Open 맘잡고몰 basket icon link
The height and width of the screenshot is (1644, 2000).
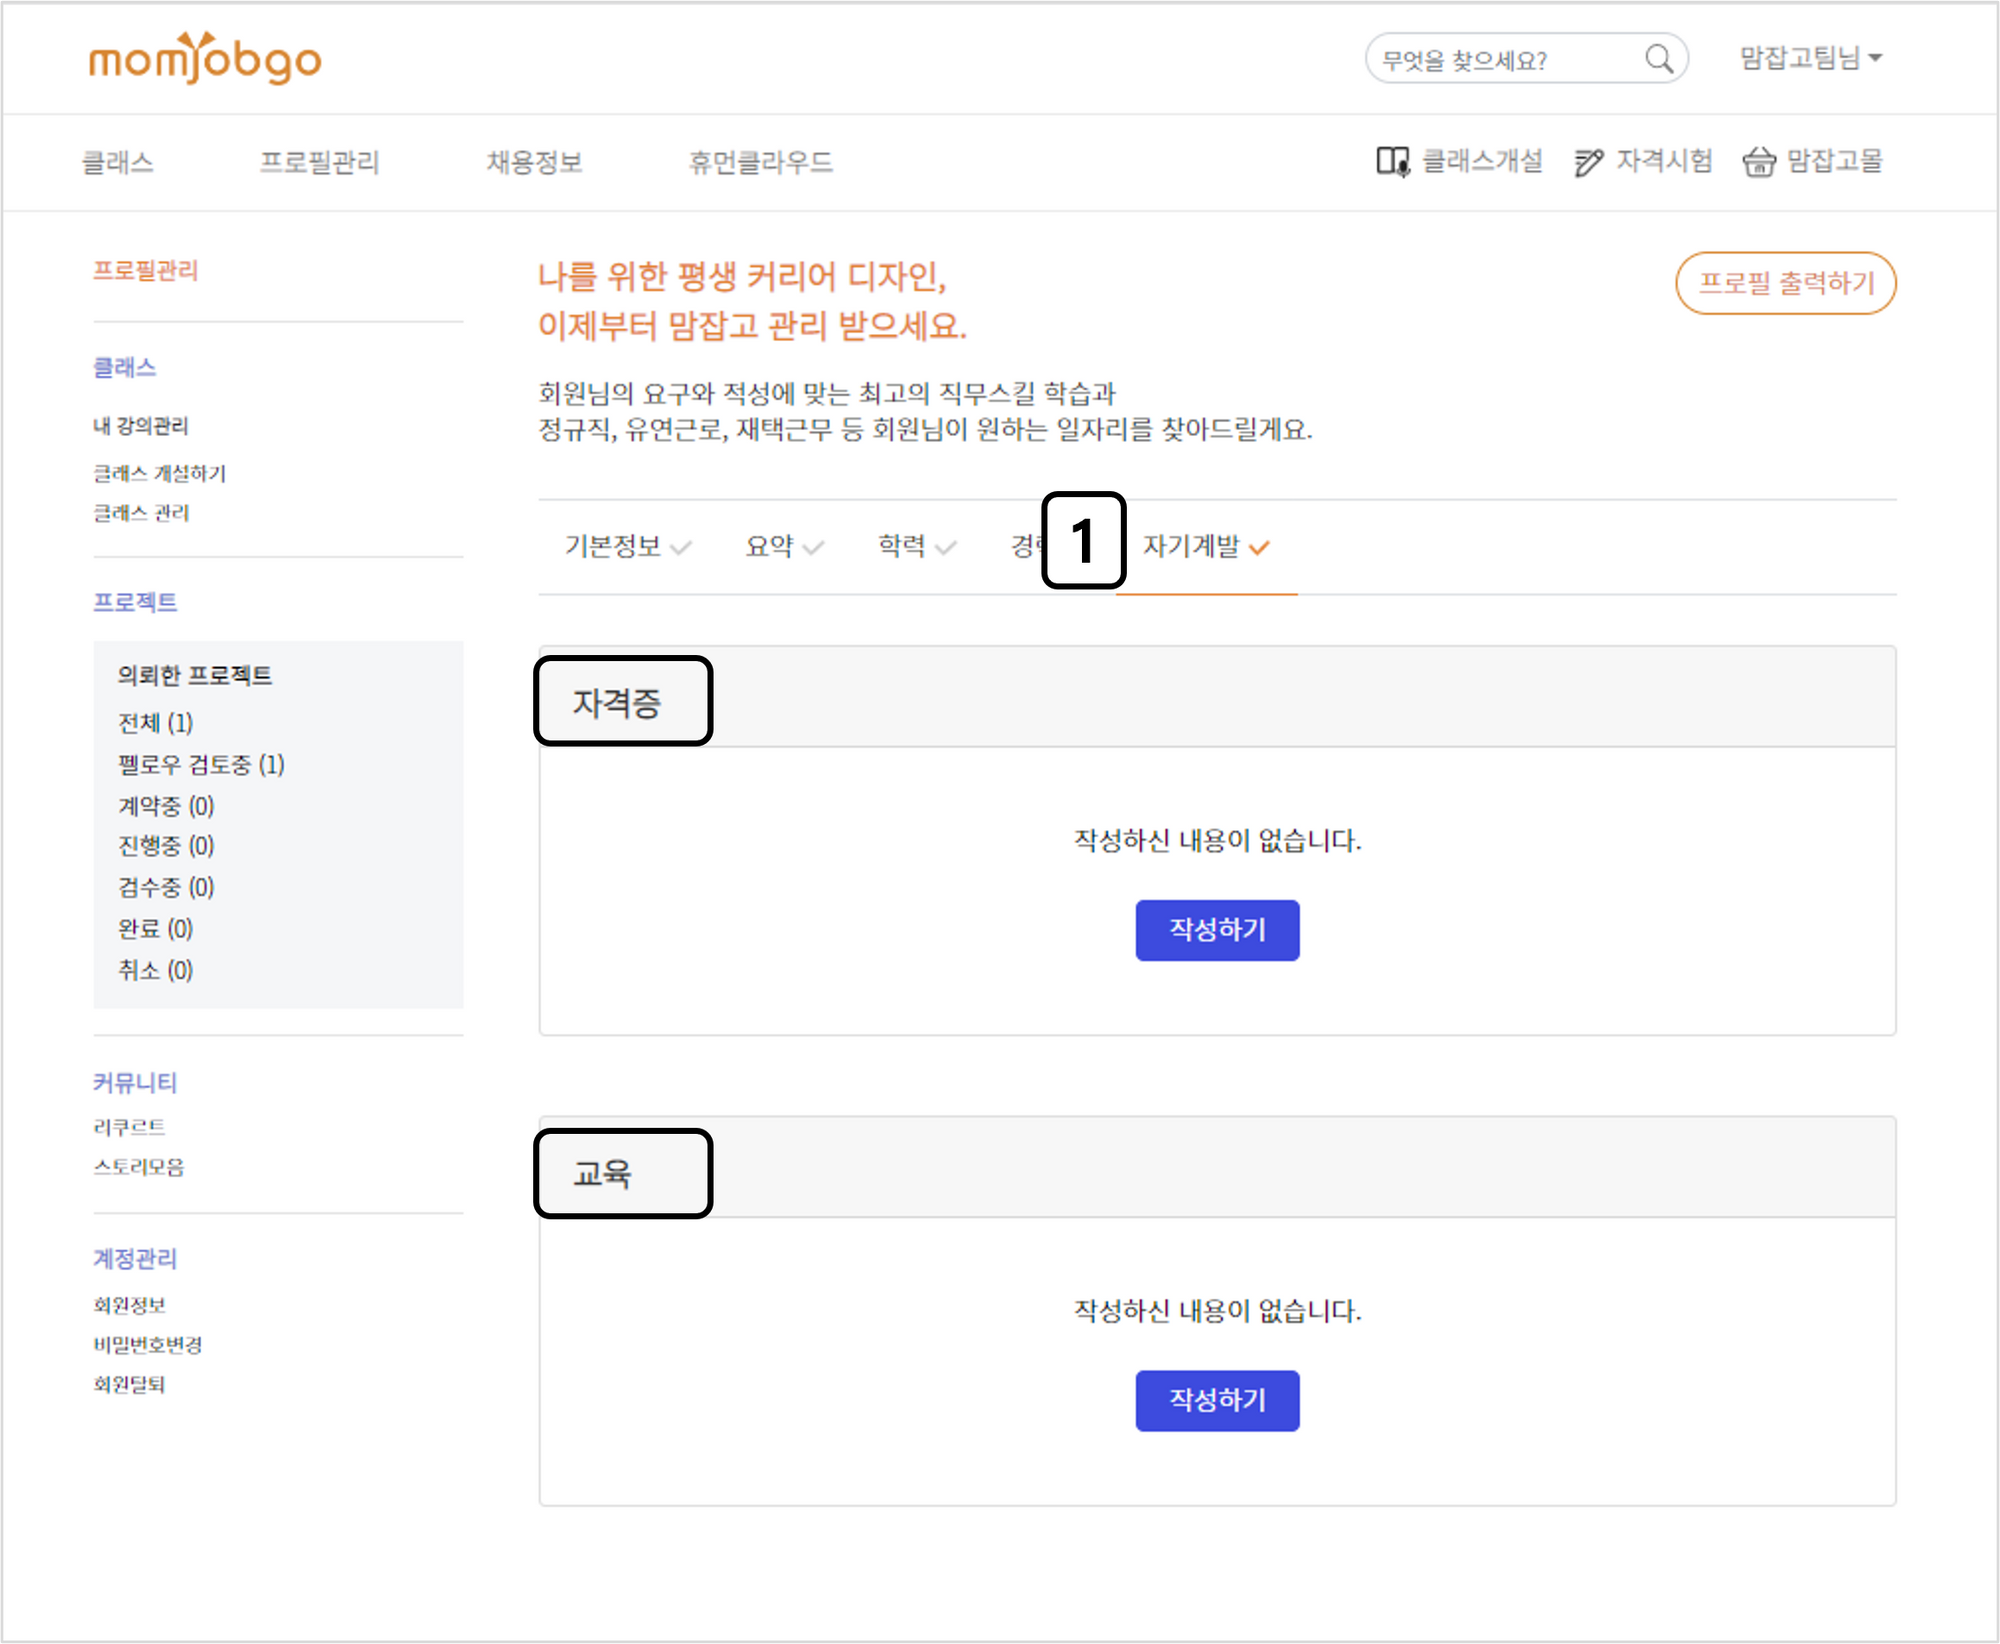point(1759,161)
